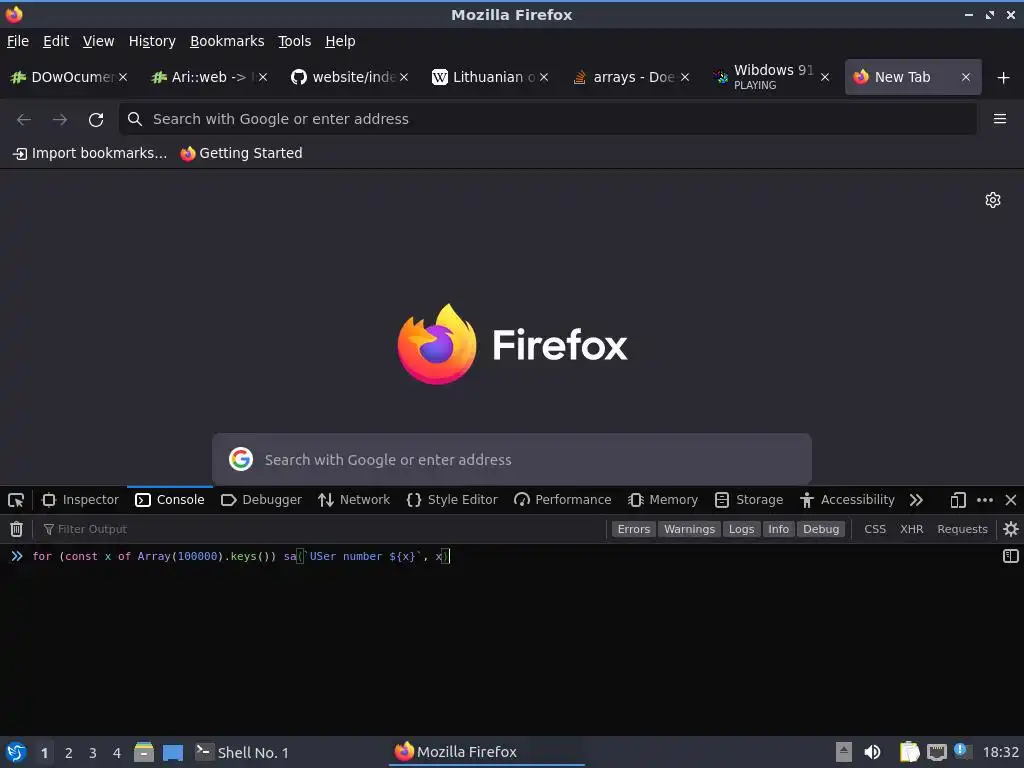Click the network monitor tray icon

point(936,752)
